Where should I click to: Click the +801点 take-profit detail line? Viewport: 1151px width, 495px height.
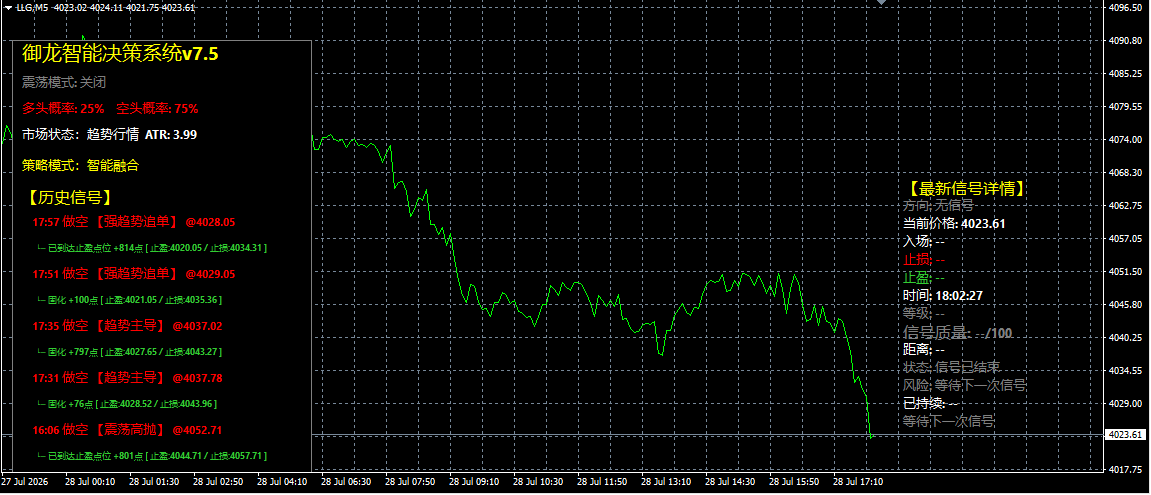152,456
